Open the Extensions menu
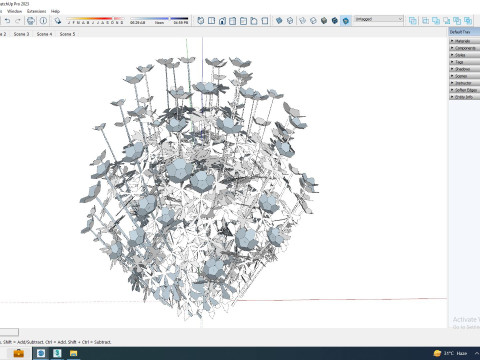The image size is (480, 360). (37, 11)
